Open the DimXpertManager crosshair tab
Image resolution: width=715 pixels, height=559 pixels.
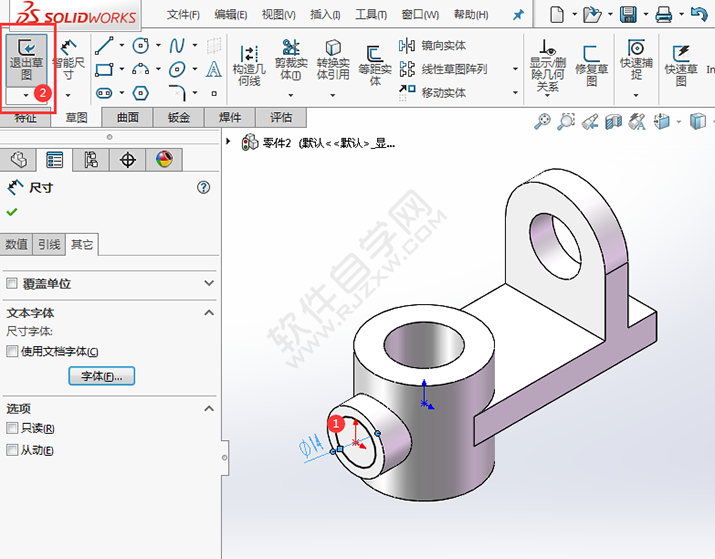[128, 160]
